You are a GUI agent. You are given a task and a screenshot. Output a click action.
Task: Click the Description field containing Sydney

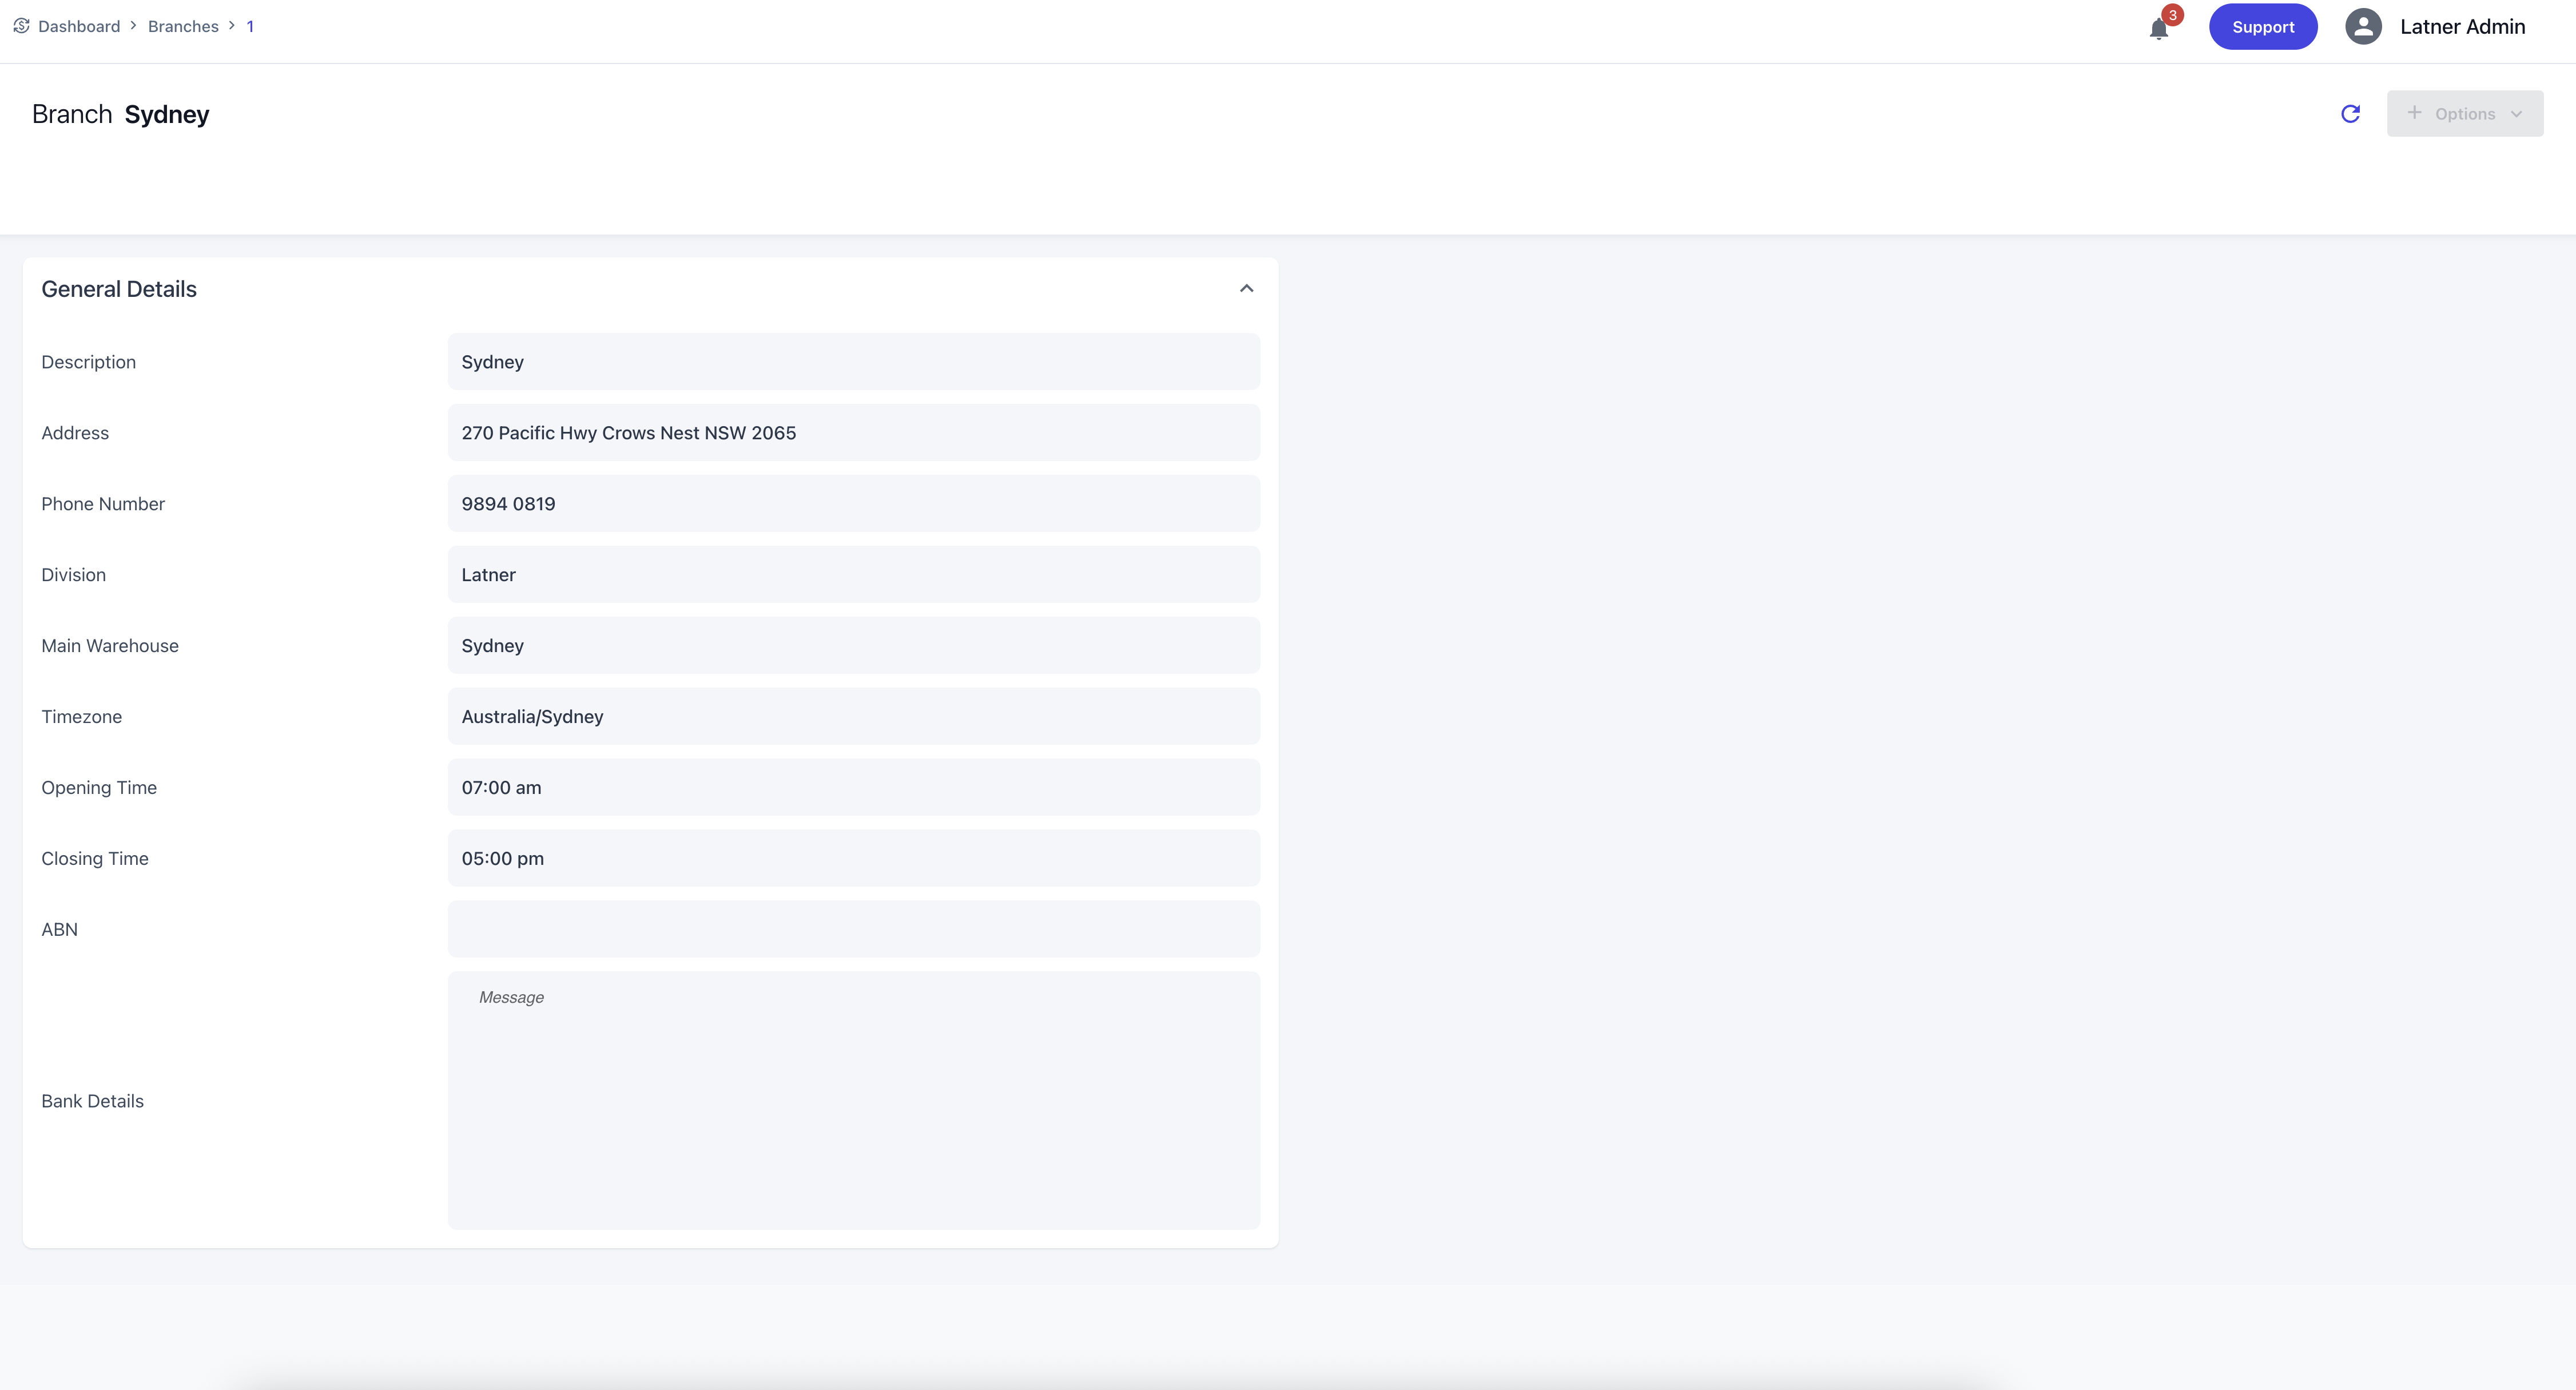(x=853, y=362)
